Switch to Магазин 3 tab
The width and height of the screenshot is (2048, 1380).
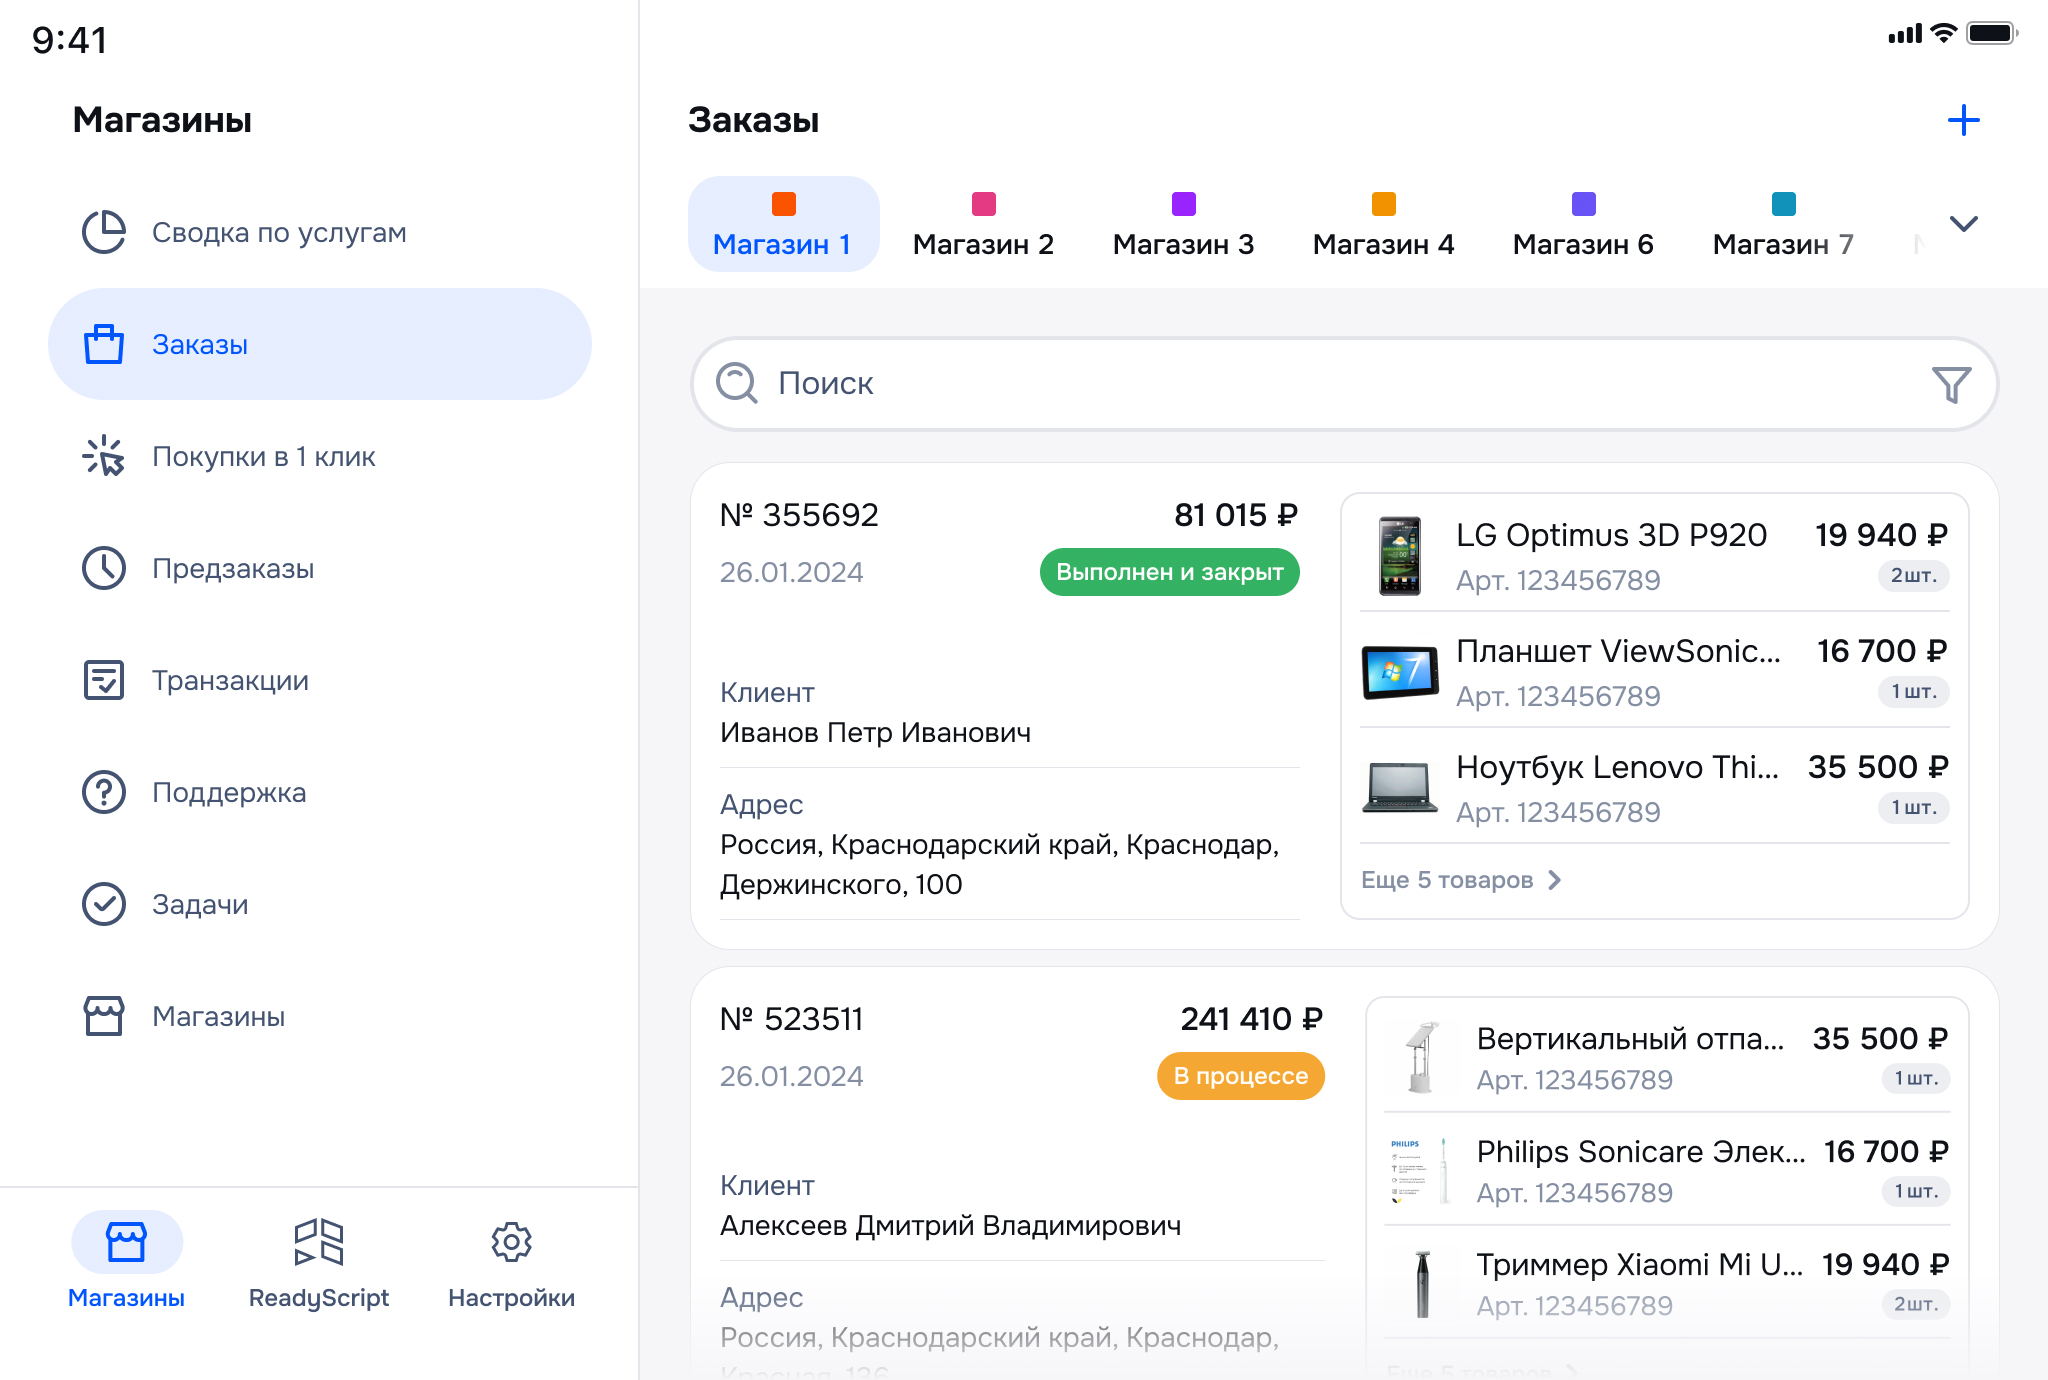(1184, 224)
